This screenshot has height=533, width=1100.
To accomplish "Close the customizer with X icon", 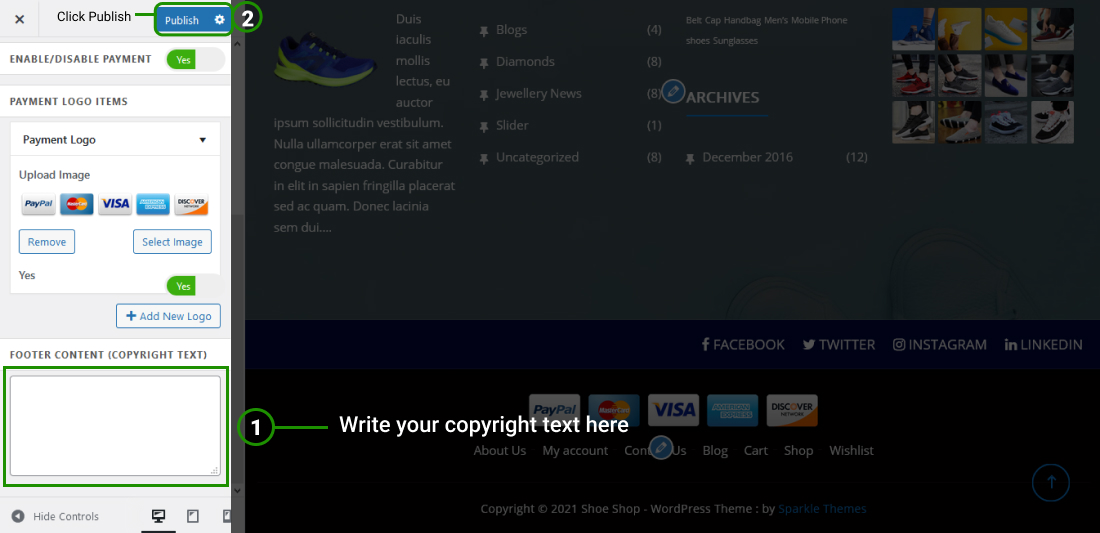I will point(20,20).
